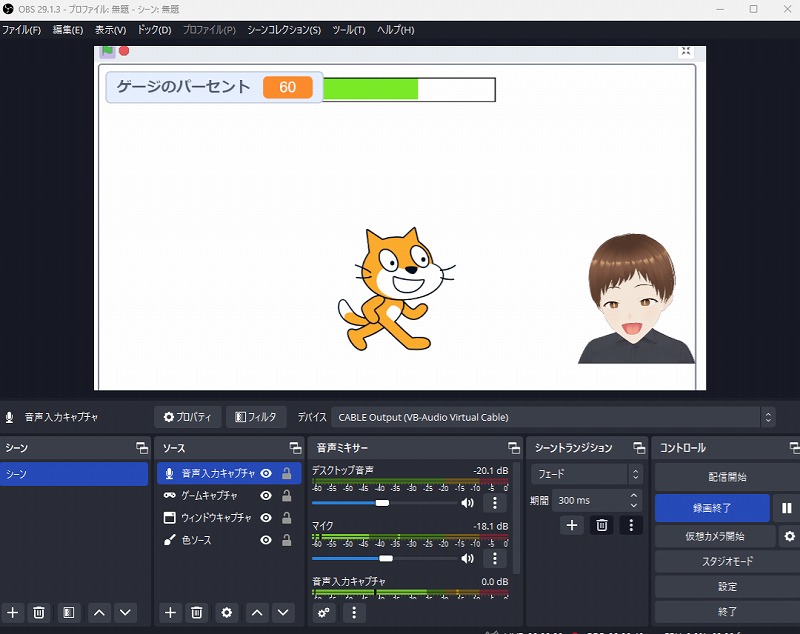Open フェード transition dropdown
The height and width of the screenshot is (634, 800).
pyautogui.click(x=586, y=474)
